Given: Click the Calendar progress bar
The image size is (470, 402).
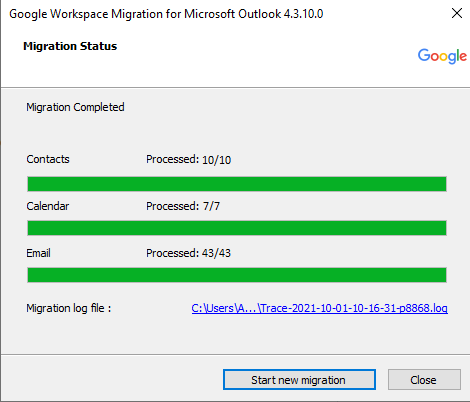Looking at the screenshot, I should pos(237,228).
